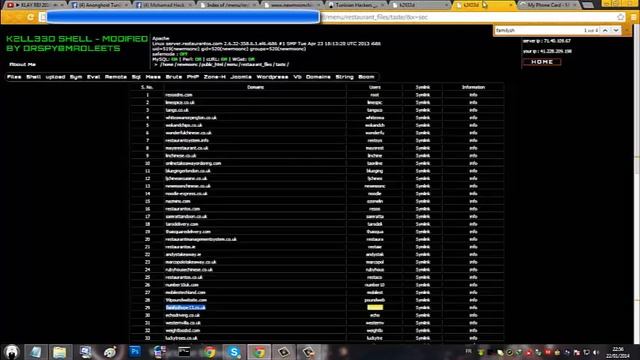The width and height of the screenshot is (640, 360).
Task: Open the Files menu item
Action: [14, 77]
